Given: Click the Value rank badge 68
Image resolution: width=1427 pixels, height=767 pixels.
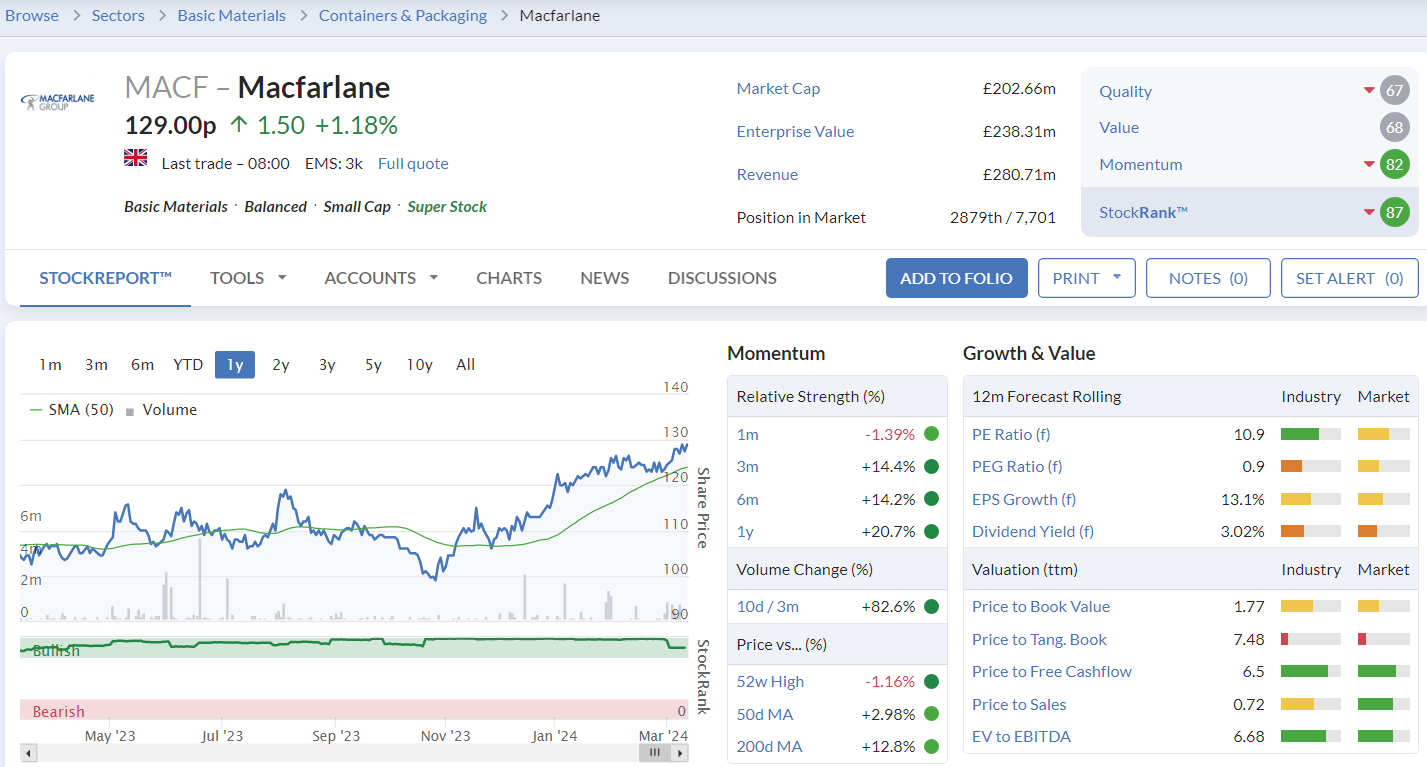Looking at the screenshot, I should point(1394,128).
